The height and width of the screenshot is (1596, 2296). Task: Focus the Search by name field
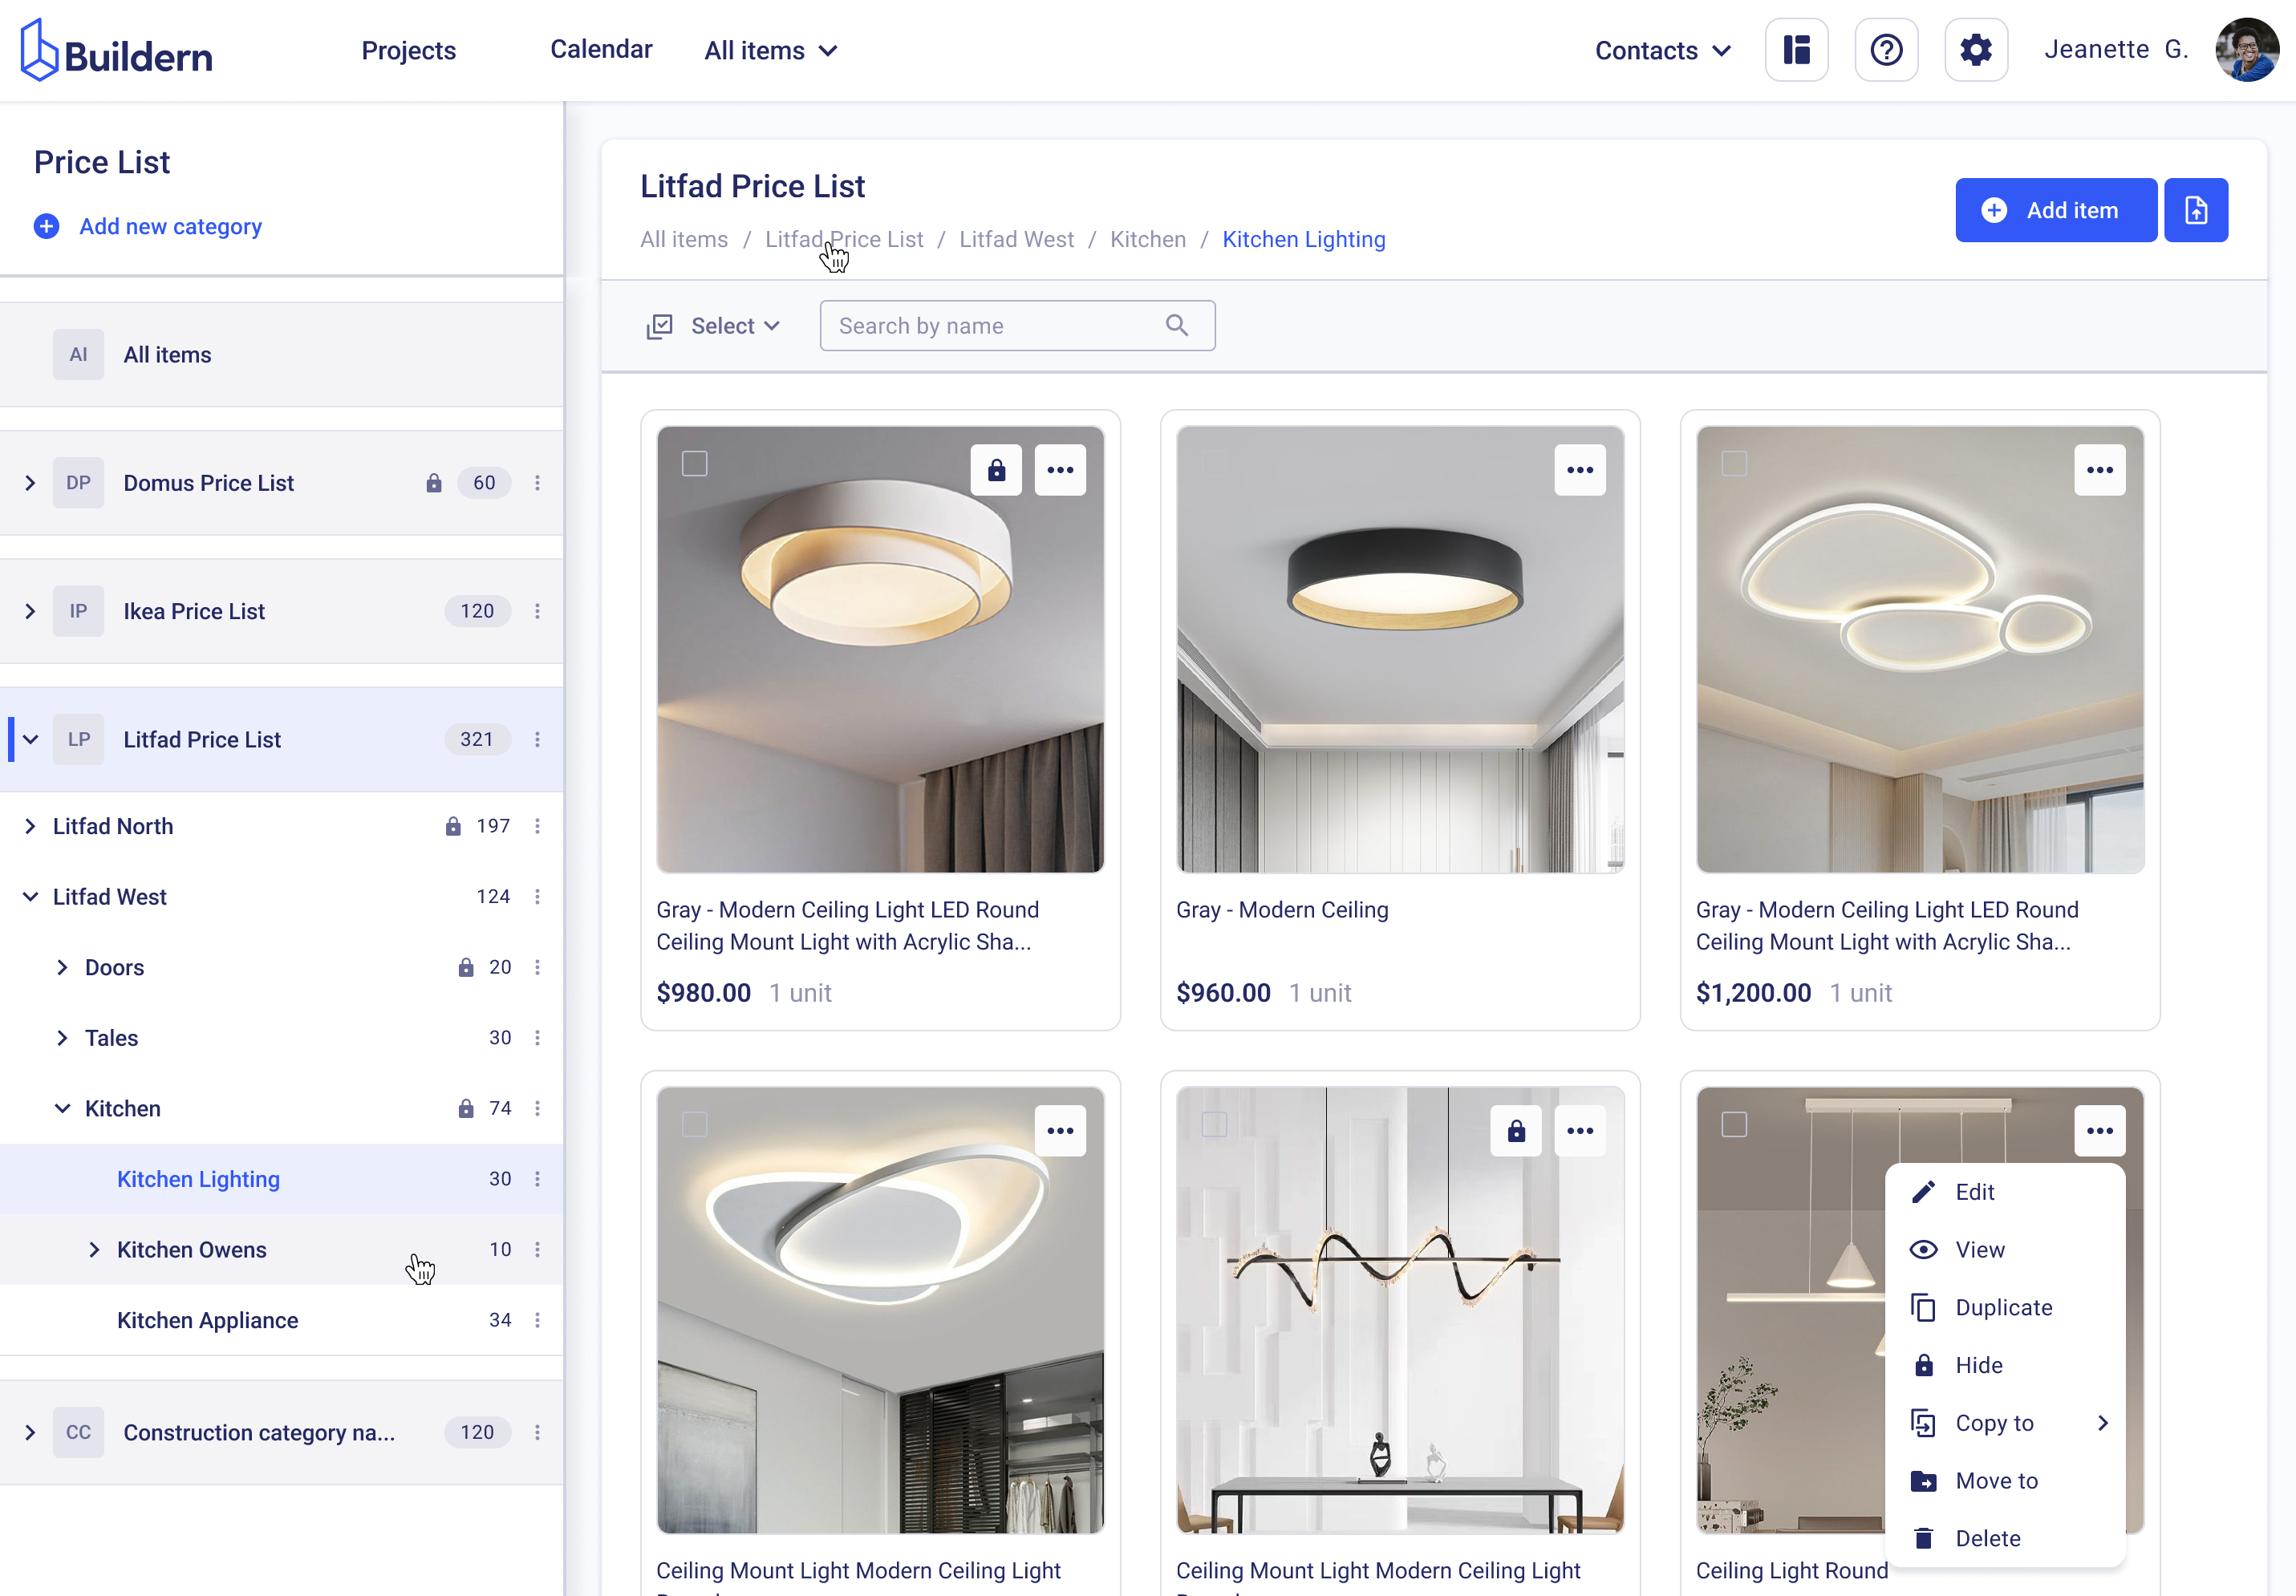coord(1017,325)
